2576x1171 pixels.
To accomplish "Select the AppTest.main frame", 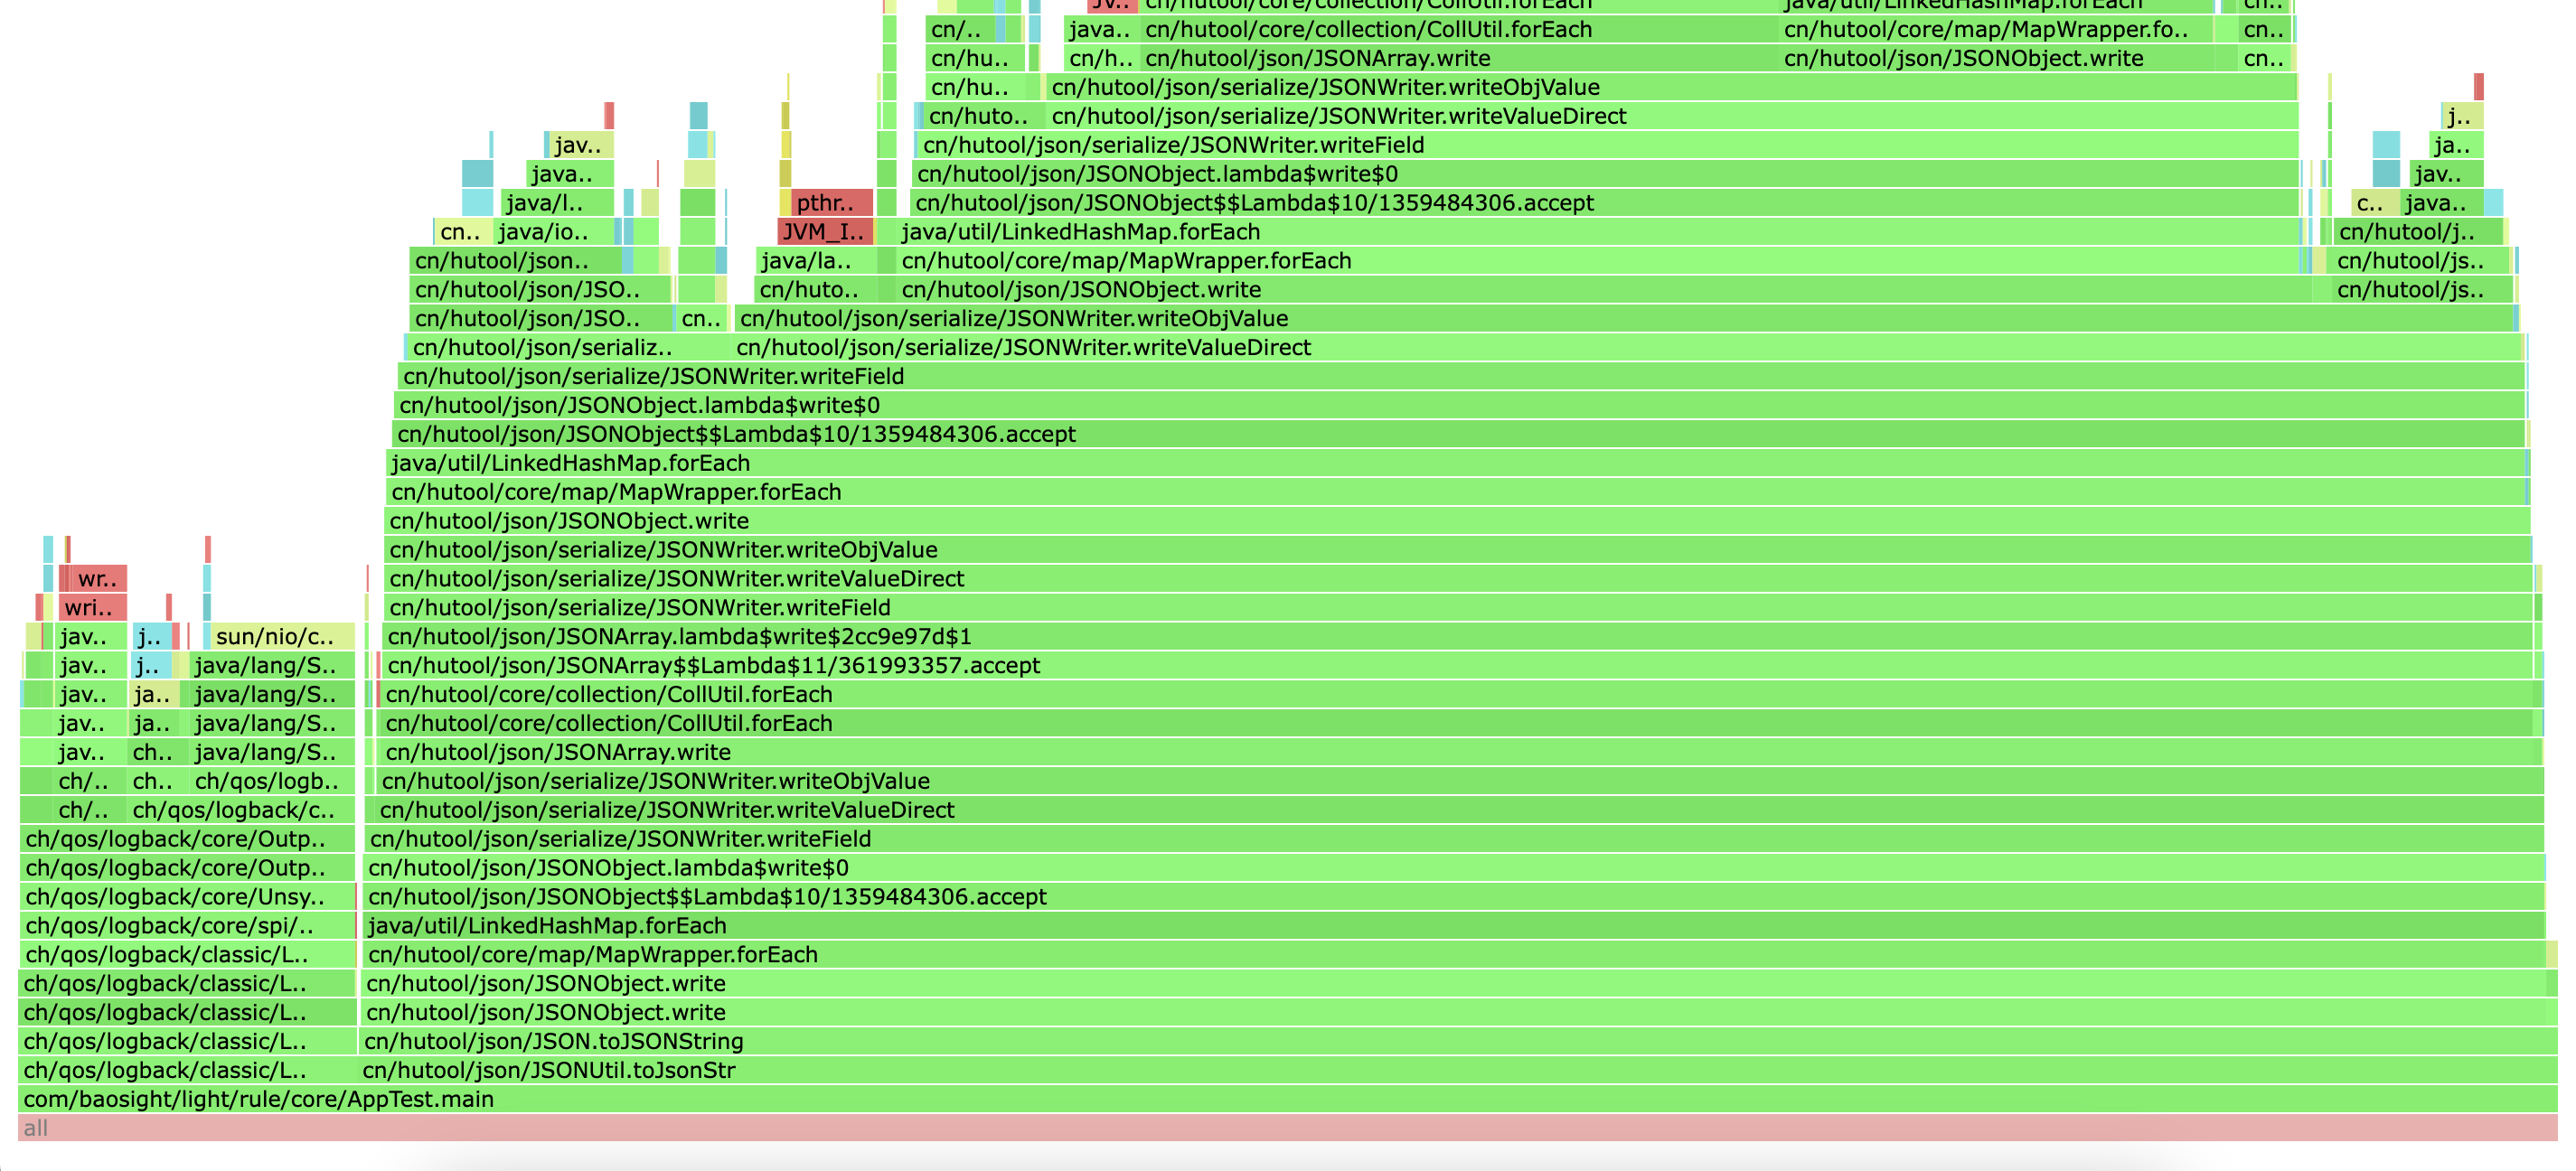I will [1286, 1099].
